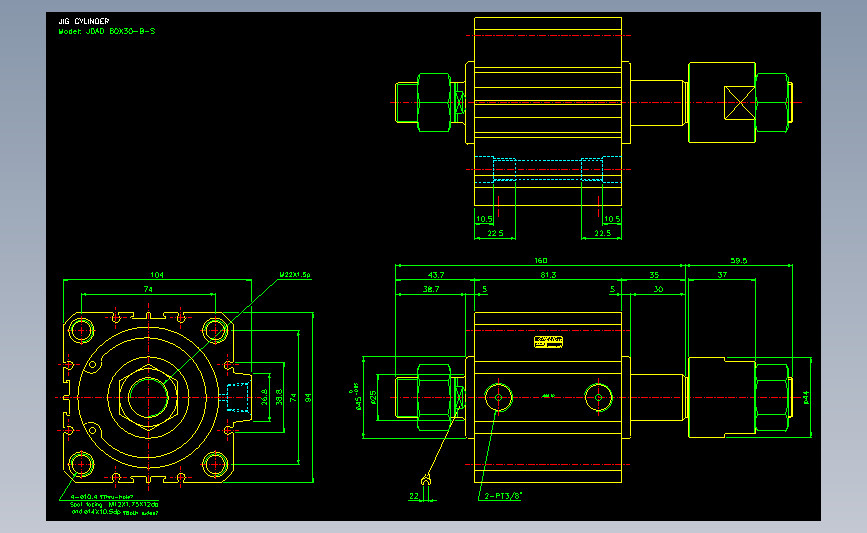This screenshot has width=867, height=533.
Task: Select the "22" wrench flat dimension
Action: [x=414, y=496]
